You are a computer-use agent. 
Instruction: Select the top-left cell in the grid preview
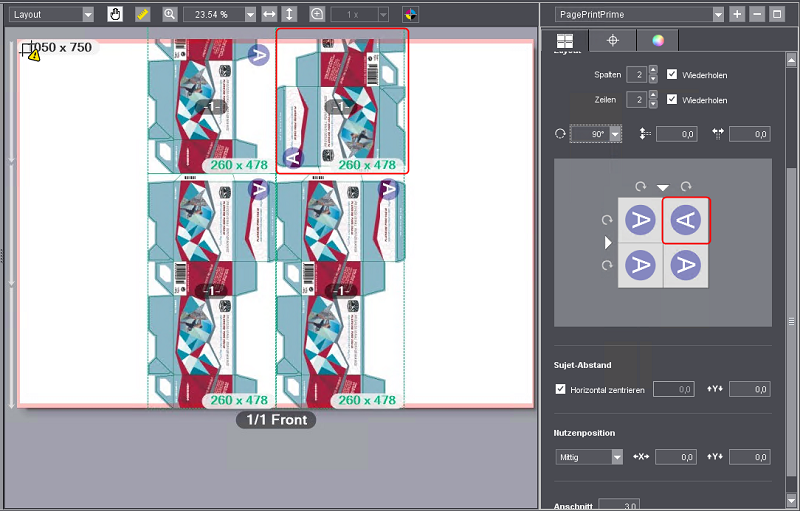tap(640, 220)
